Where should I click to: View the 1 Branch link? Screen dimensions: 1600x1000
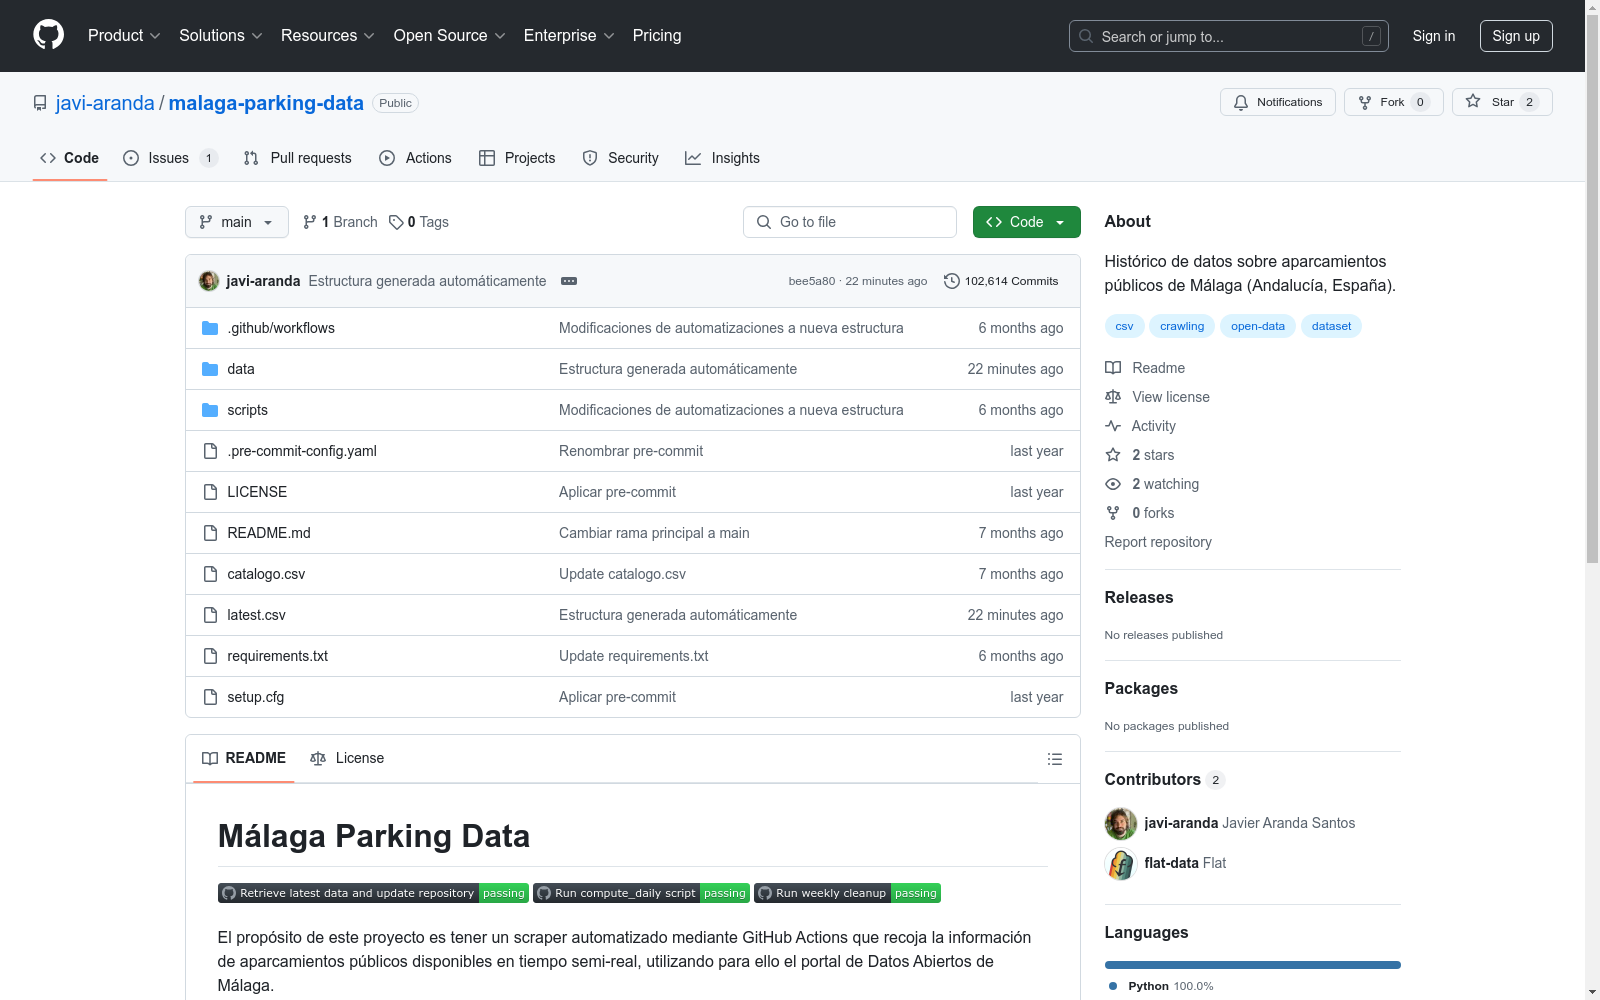pos(341,222)
